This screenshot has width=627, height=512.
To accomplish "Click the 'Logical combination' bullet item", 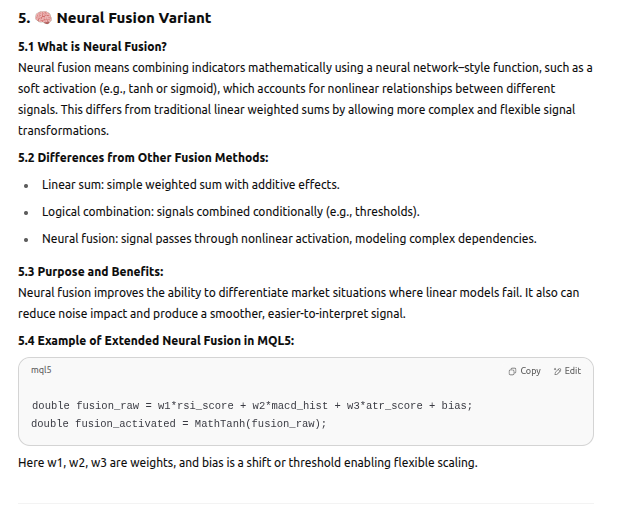I will click(x=230, y=212).
